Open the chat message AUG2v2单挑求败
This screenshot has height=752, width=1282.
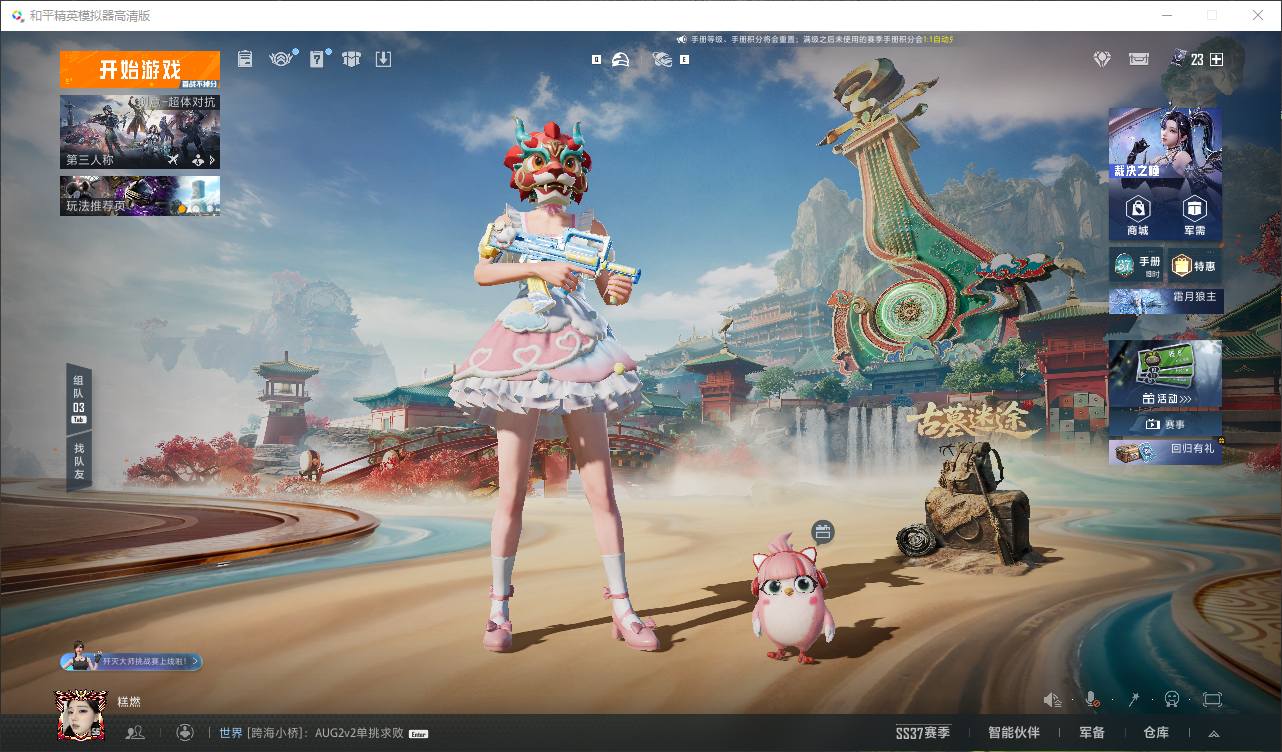coord(359,733)
